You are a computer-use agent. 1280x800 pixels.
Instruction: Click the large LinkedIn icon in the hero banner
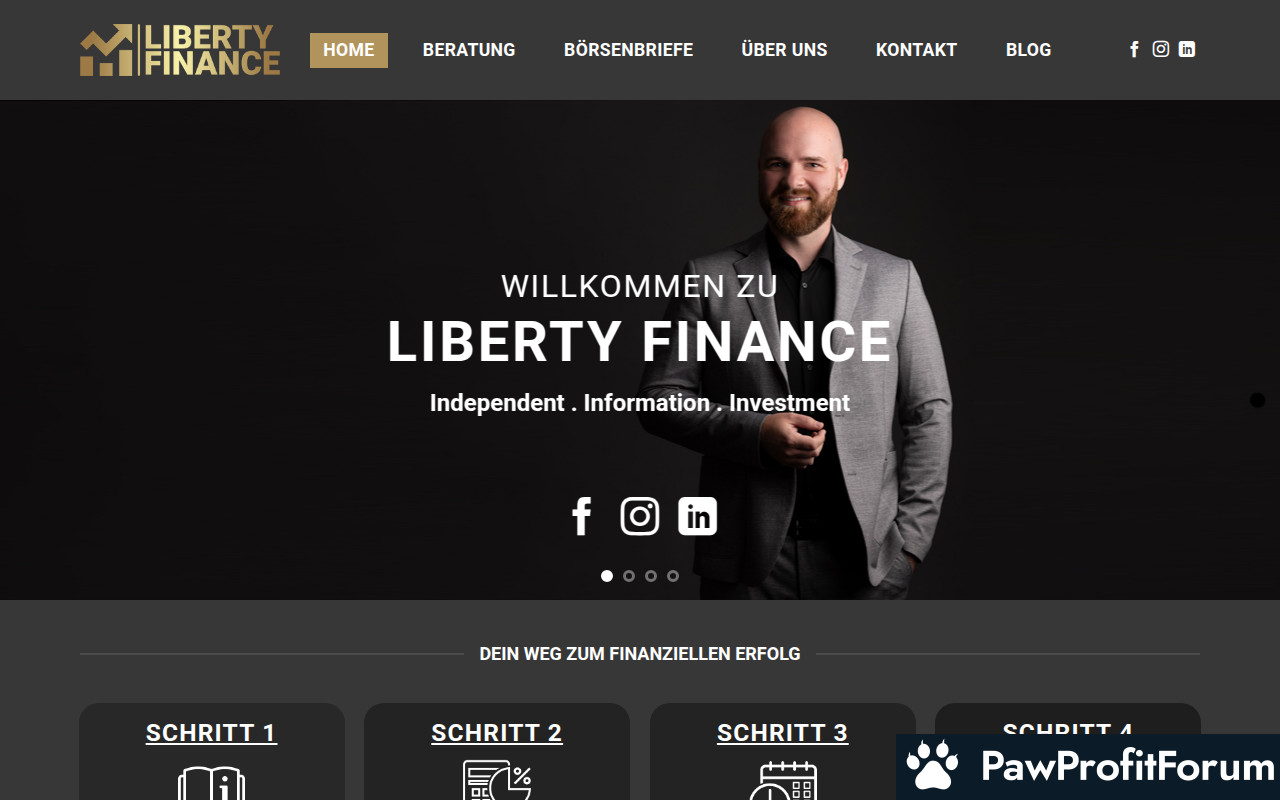[698, 516]
